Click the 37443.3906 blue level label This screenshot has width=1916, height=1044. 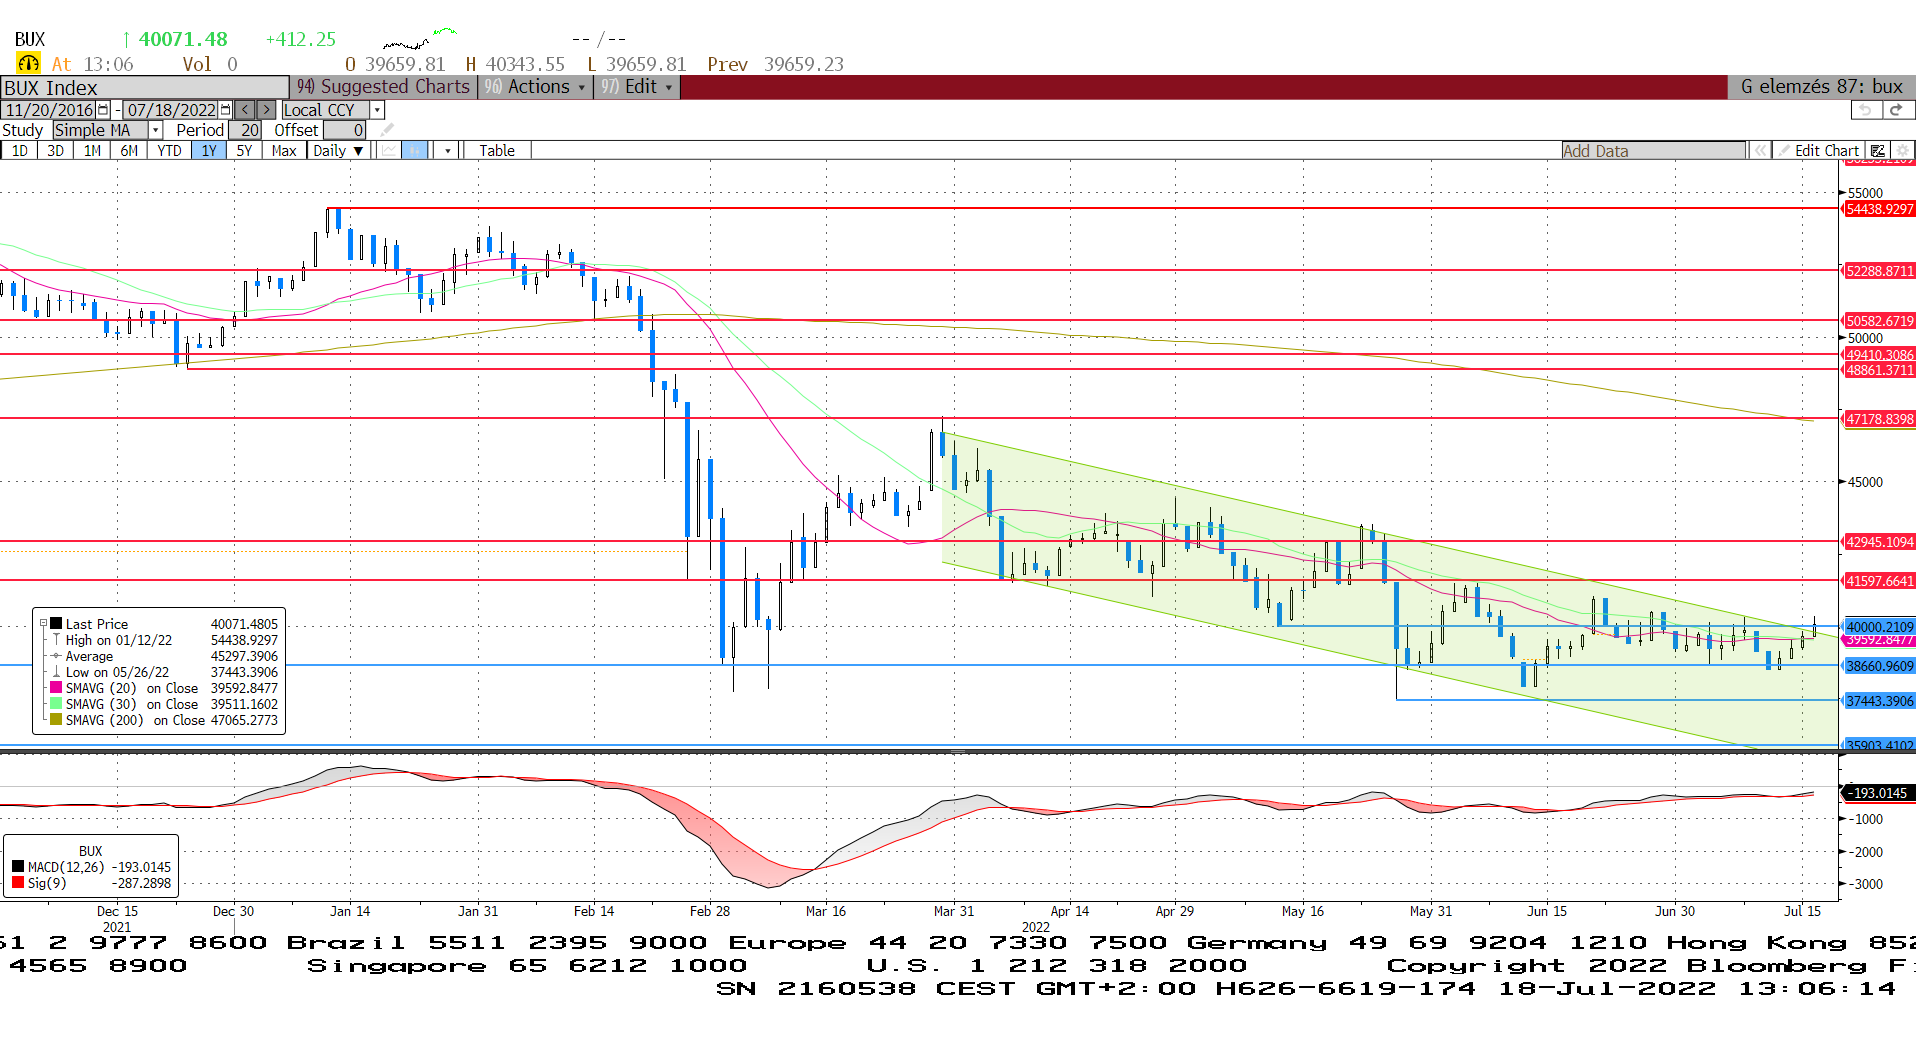[1880, 701]
